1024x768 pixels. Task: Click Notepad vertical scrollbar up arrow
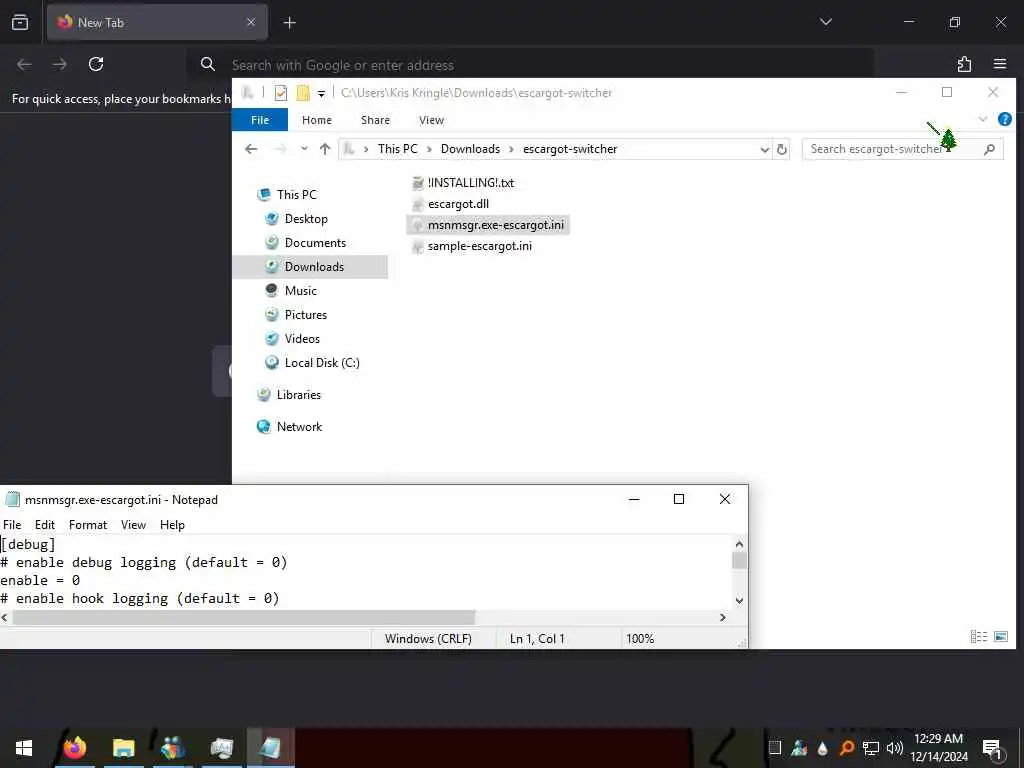739,544
